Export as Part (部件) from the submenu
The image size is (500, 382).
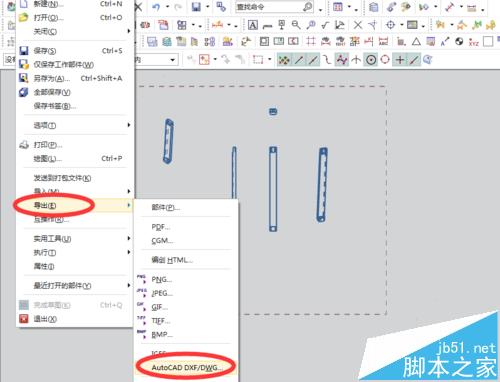point(186,207)
